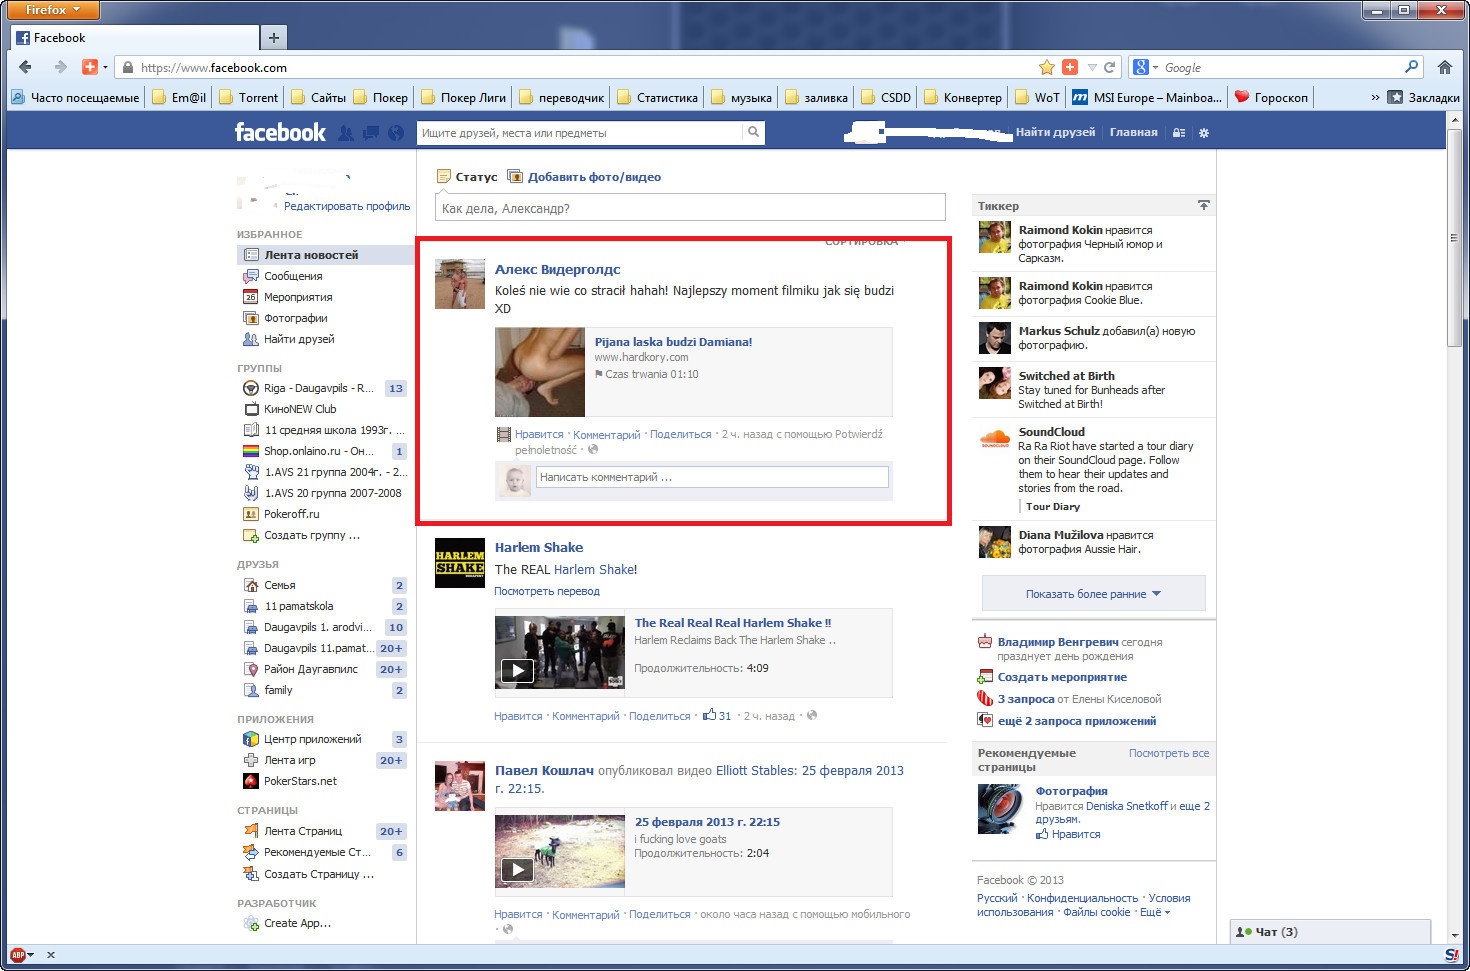The height and width of the screenshot is (971, 1470).
Task: Click Редактировать профиль link
Action: click(347, 206)
